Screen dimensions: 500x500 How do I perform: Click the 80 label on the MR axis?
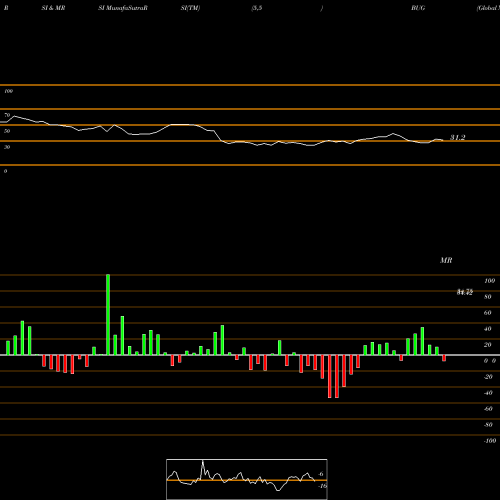pyautogui.click(x=488, y=297)
